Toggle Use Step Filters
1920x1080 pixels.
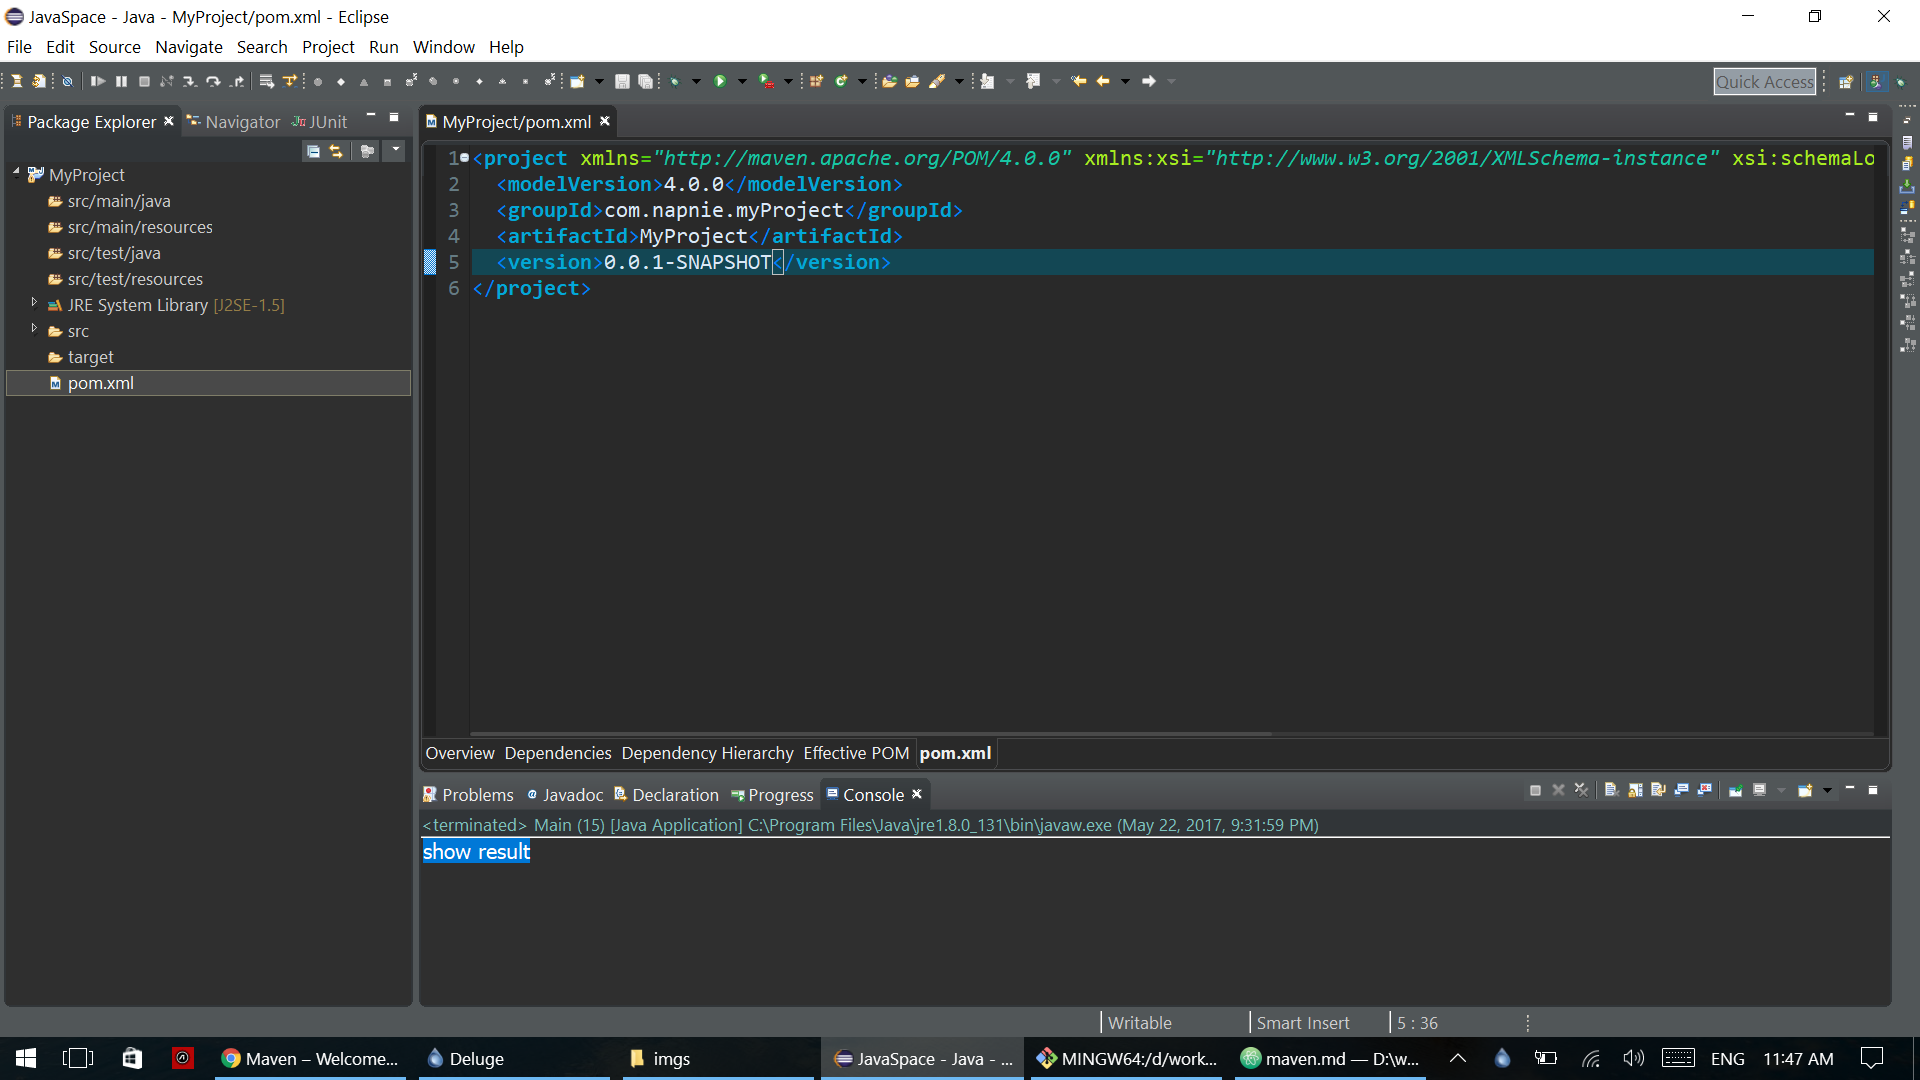[x=290, y=81]
